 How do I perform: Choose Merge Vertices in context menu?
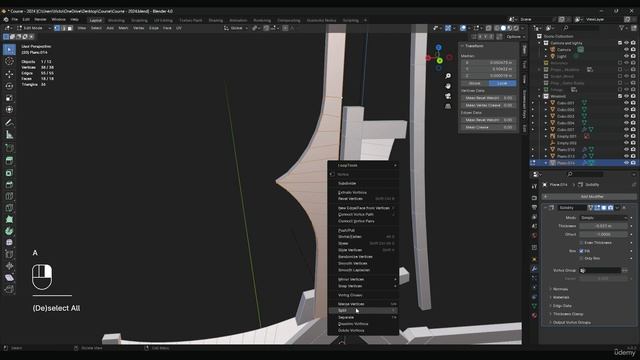[363, 304]
